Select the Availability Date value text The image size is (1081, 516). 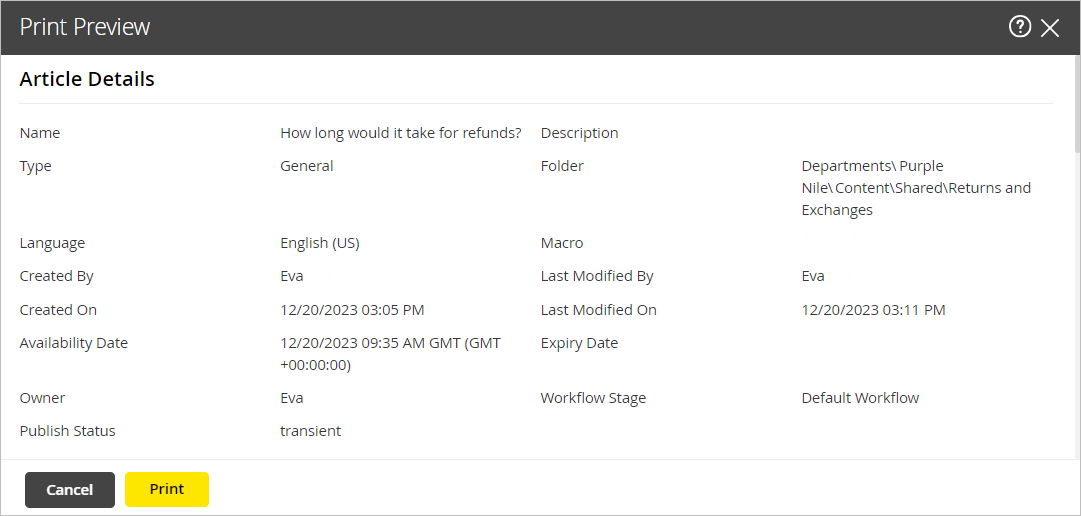[x=390, y=354]
